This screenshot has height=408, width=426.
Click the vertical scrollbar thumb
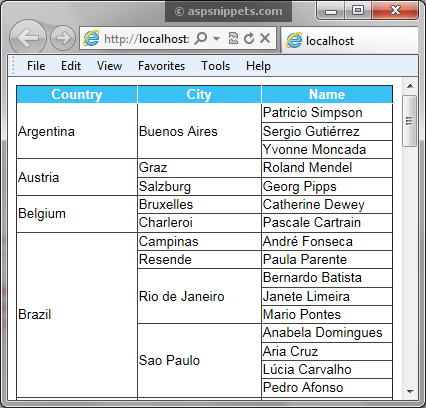(x=410, y=121)
